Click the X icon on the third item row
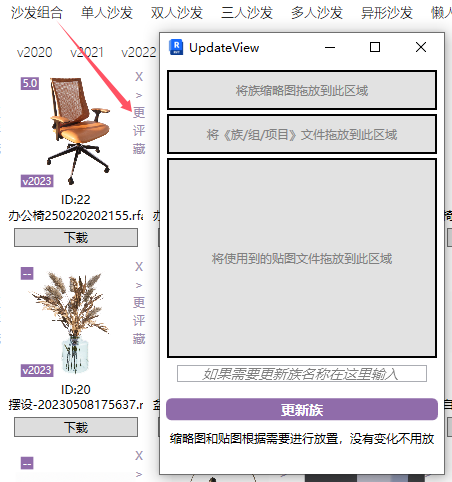This screenshot has width=452, height=482. [139, 456]
